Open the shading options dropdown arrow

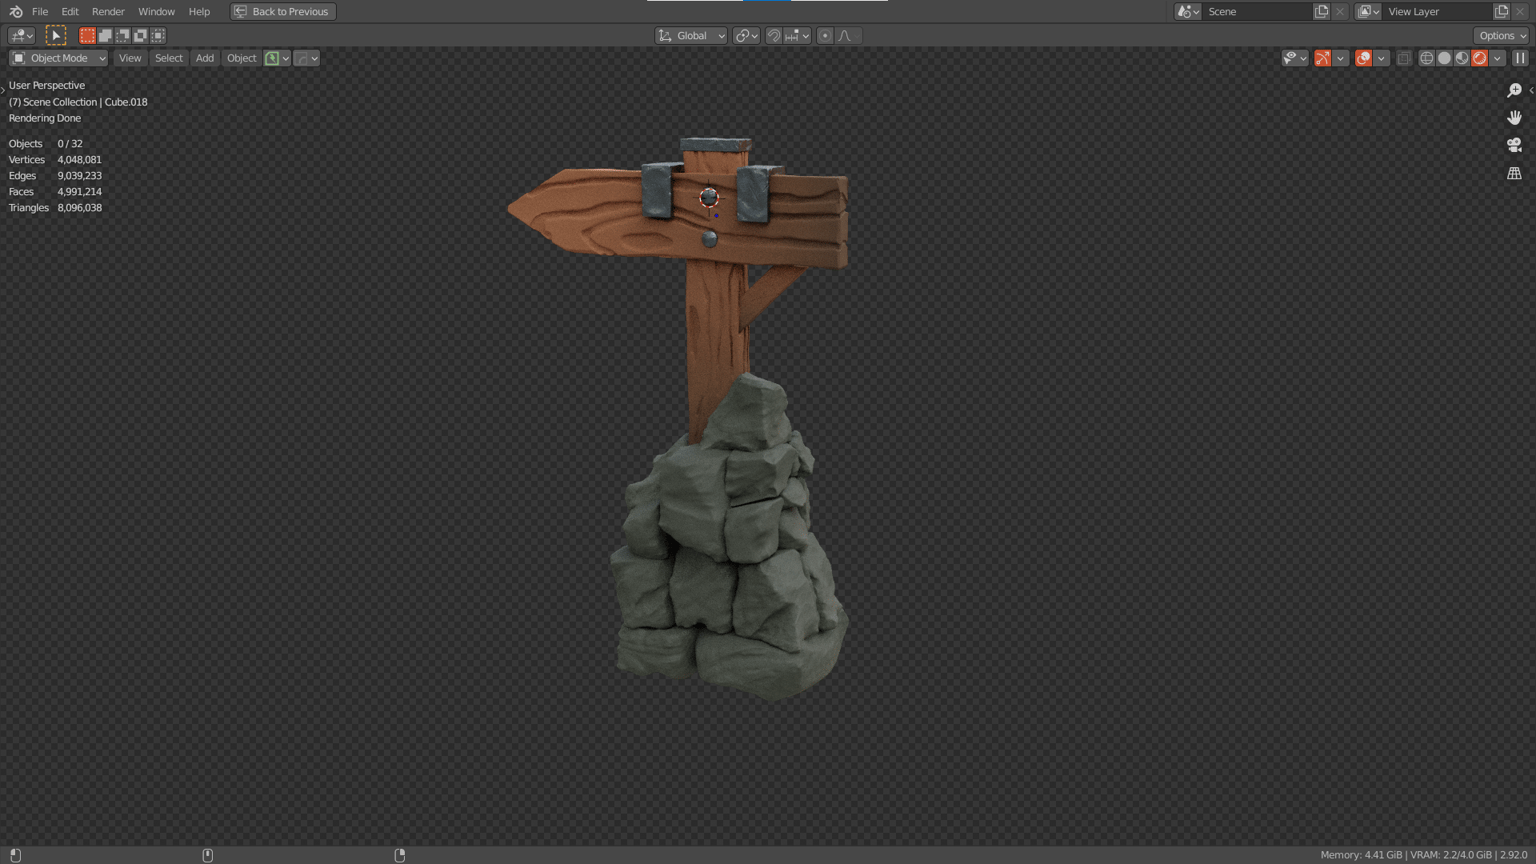(x=1498, y=58)
